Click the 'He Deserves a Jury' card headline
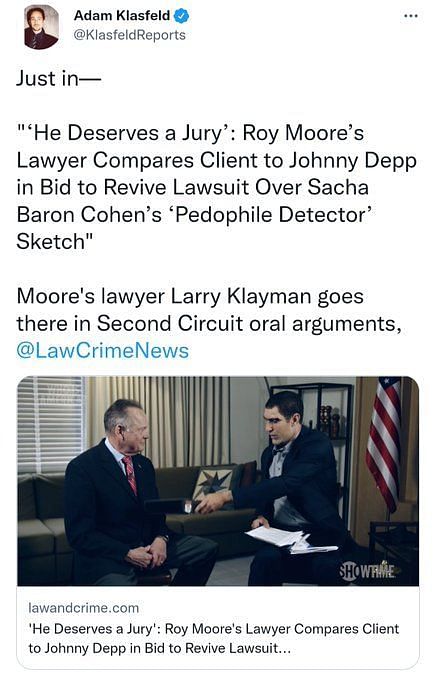The height and width of the screenshot is (679, 436). pyautogui.click(x=213, y=638)
